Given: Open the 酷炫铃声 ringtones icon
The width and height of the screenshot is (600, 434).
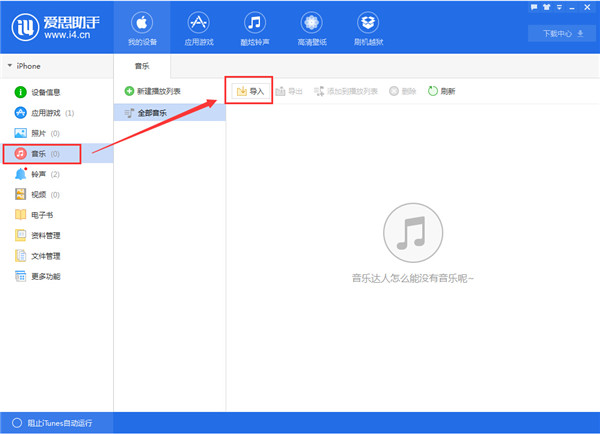Looking at the screenshot, I should [x=255, y=28].
